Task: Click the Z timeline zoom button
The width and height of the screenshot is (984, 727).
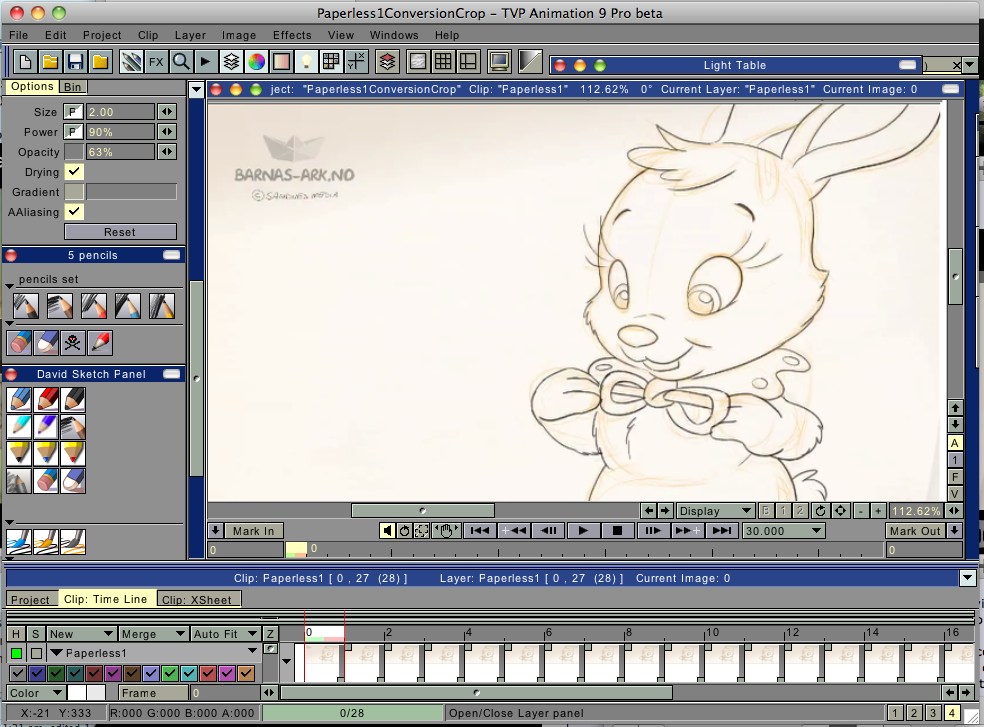Action: 270,634
